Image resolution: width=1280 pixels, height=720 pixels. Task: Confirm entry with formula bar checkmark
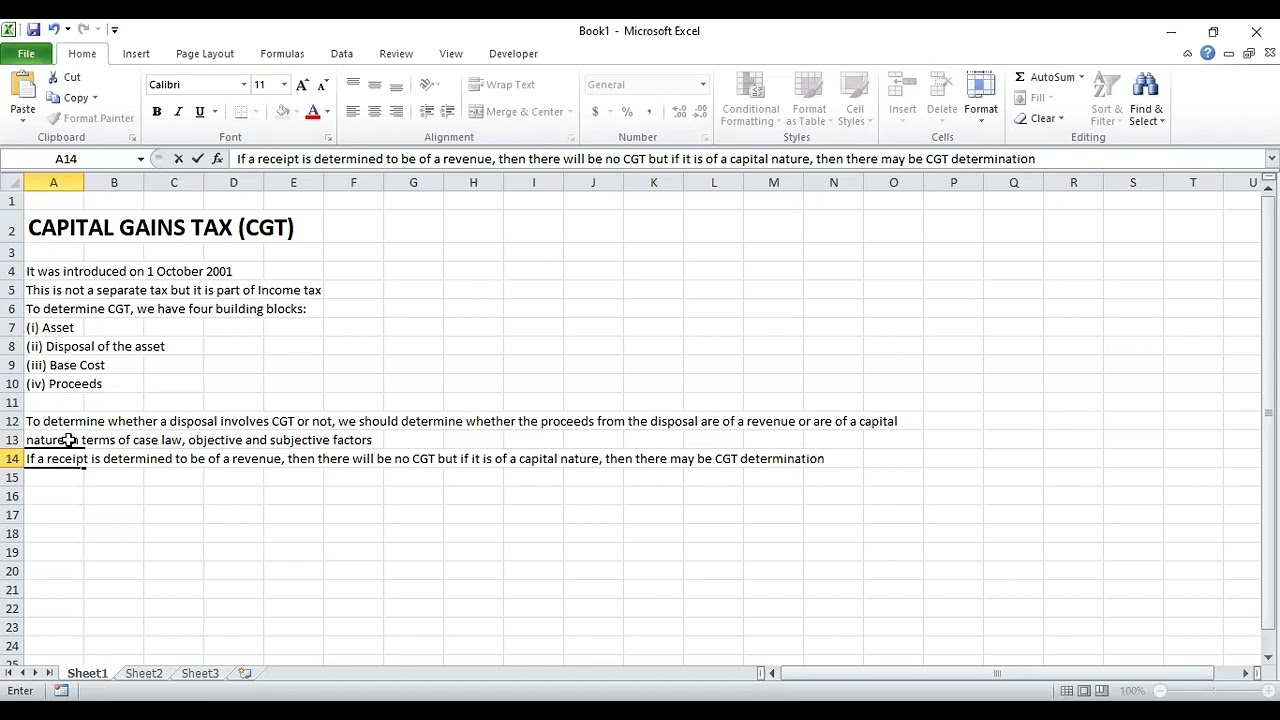coord(197,159)
